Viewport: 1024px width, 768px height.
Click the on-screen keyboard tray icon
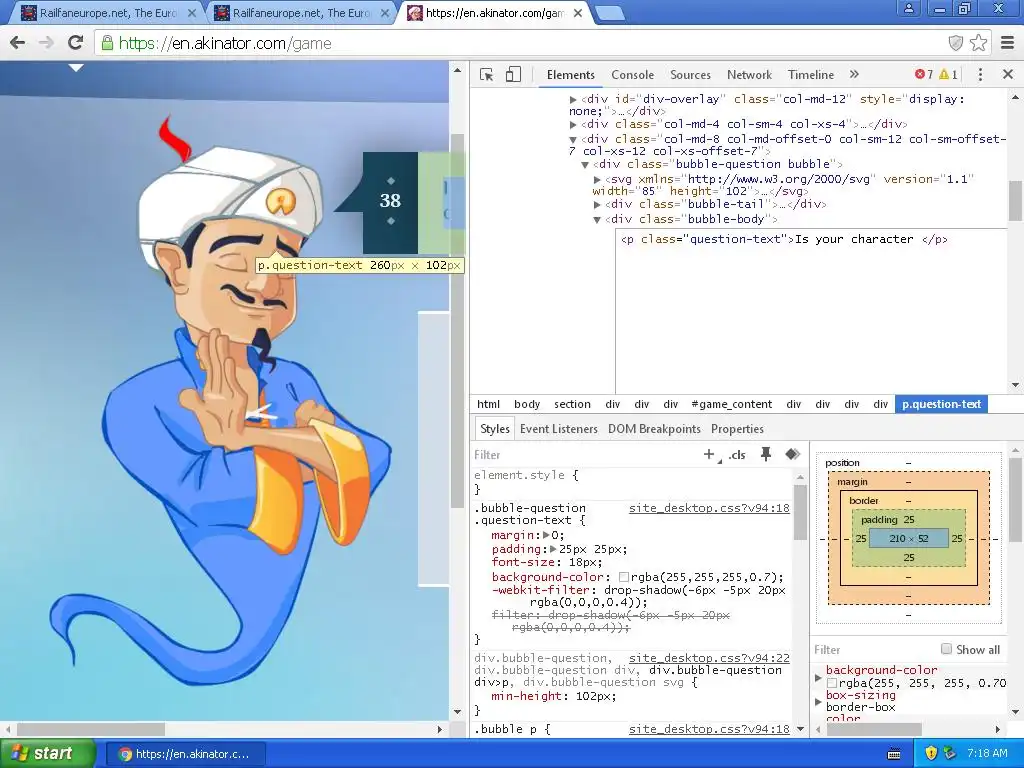click(894, 754)
